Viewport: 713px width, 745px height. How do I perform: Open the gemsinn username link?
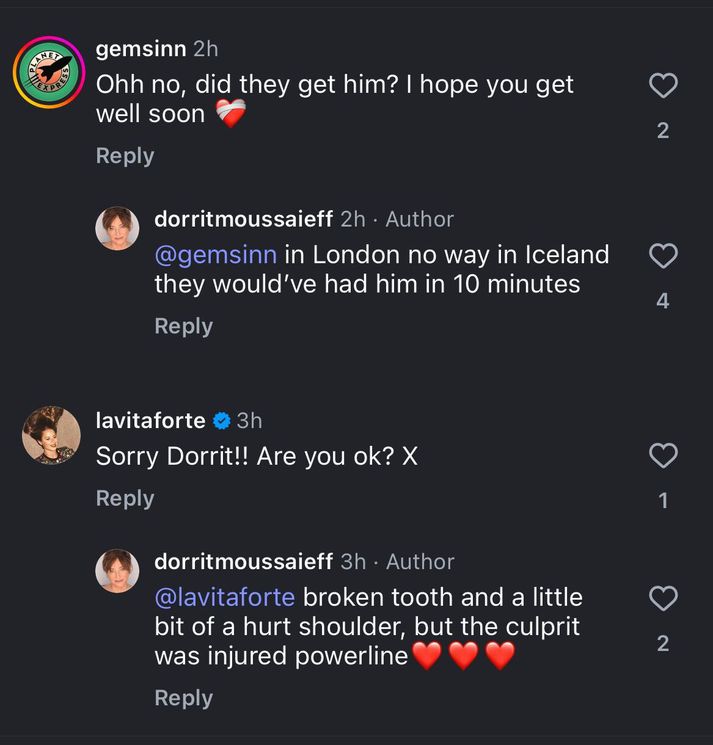click(140, 49)
